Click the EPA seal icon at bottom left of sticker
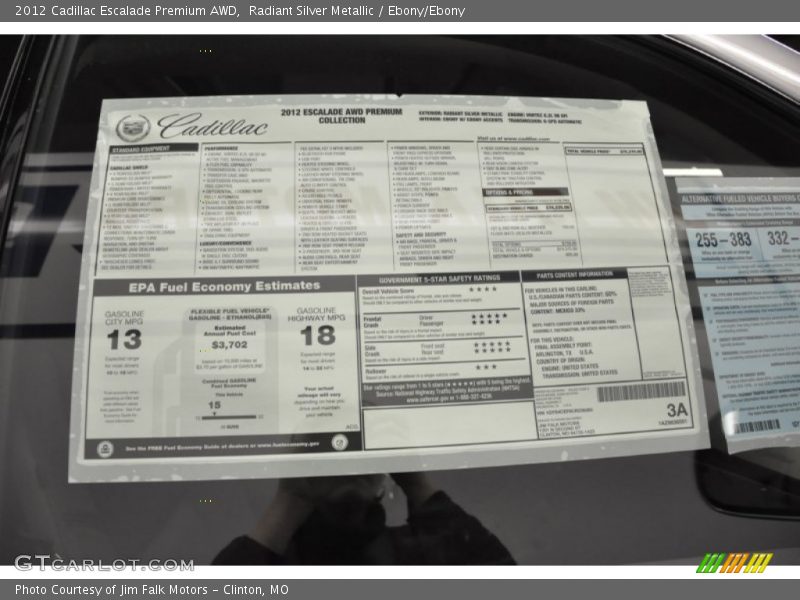This screenshot has height=600, width=800. click(105, 449)
